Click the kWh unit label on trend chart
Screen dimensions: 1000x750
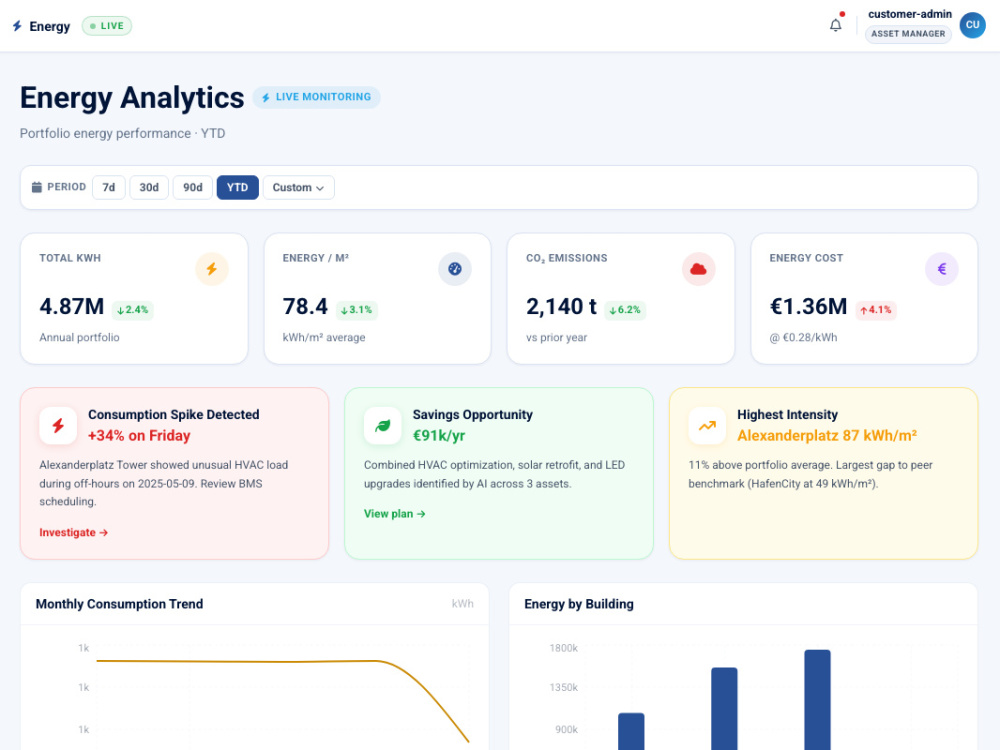click(x=462, y=604)
